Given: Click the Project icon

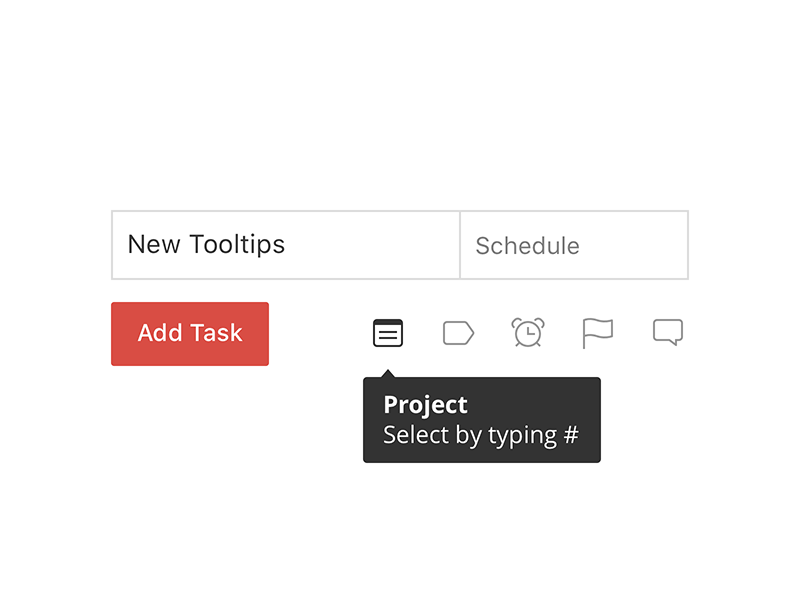Looking at the screenshot, I should [x=388, y=333].
